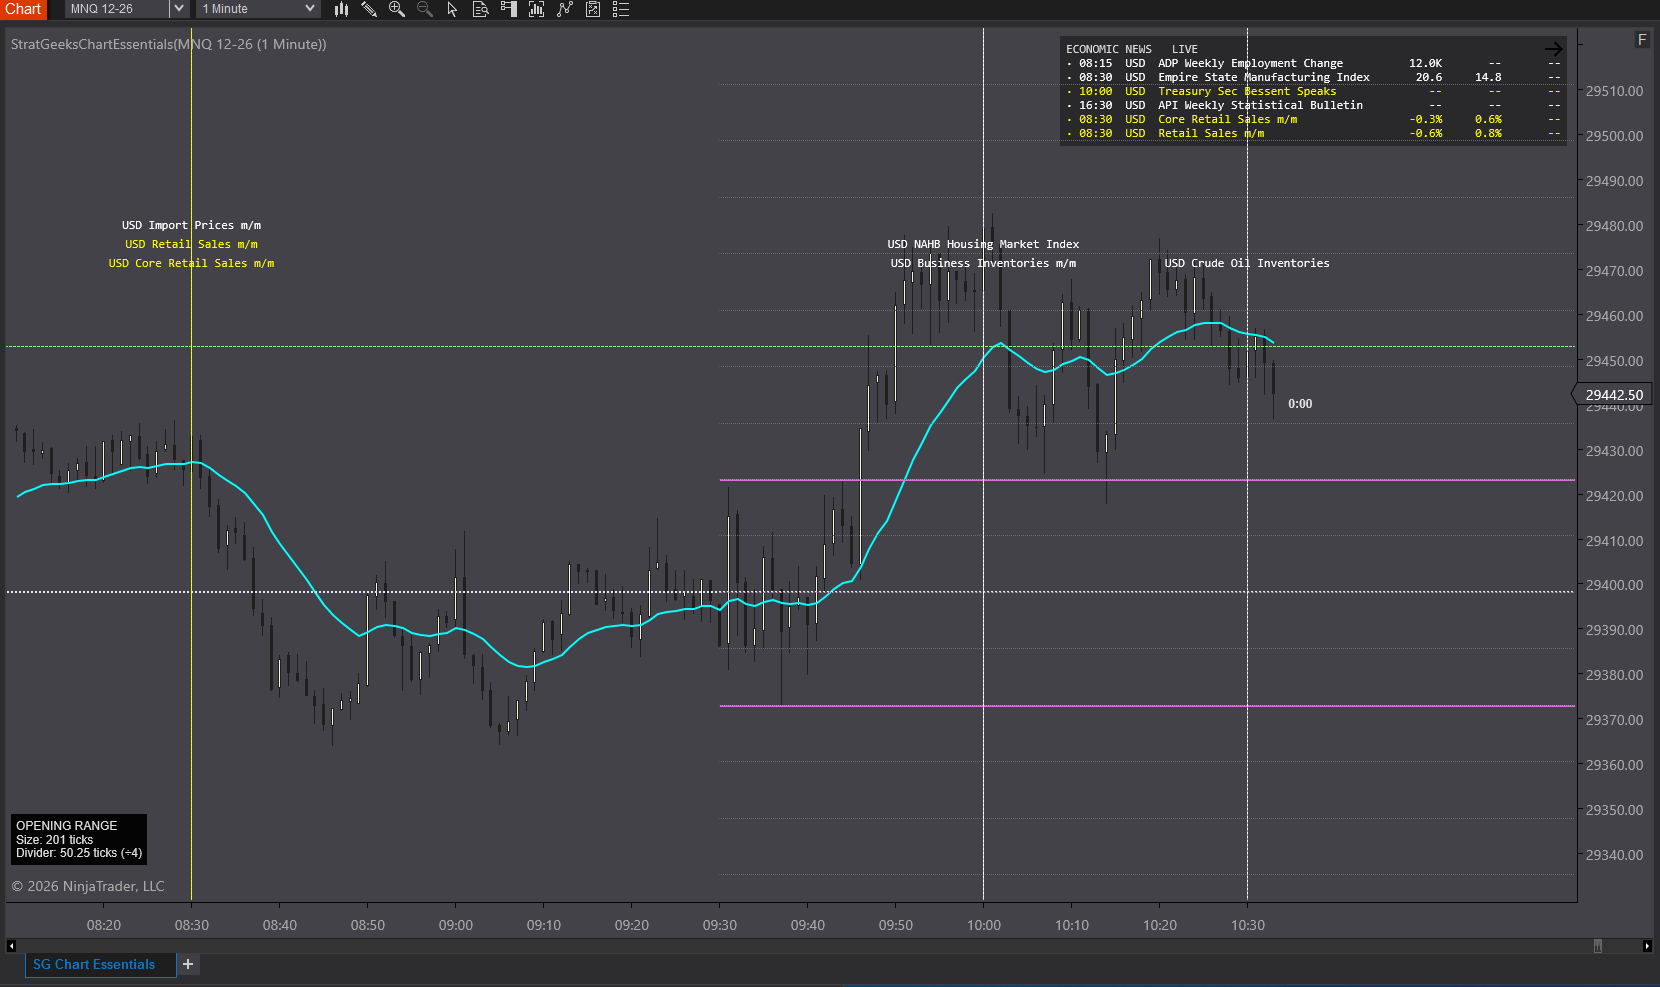1660x987 pixels.
Task: Open the data box document icon
Action: click(480, 9)
